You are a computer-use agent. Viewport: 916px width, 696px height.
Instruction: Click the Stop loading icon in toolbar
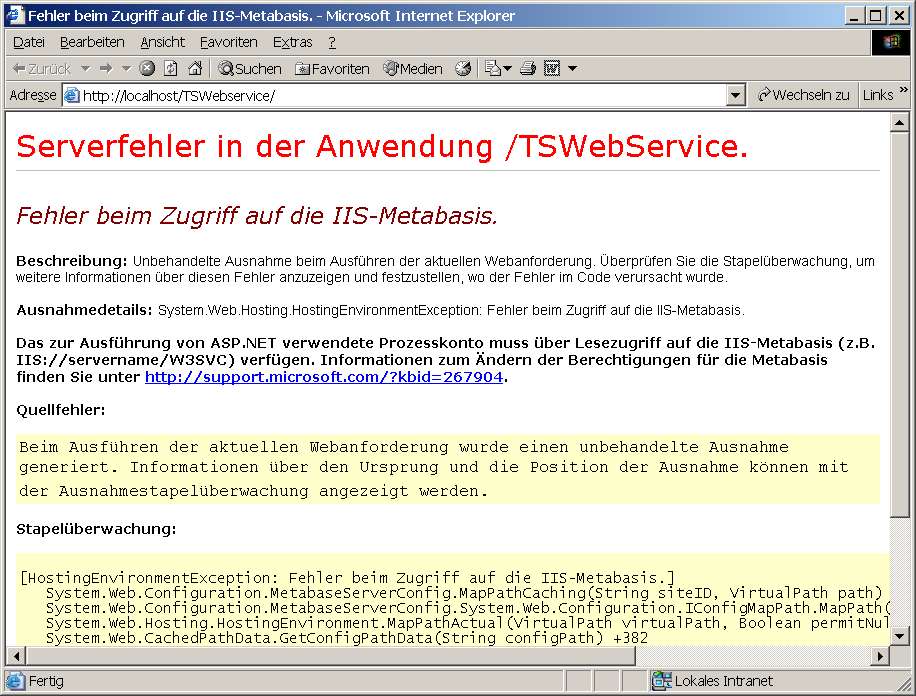[147, 68]
